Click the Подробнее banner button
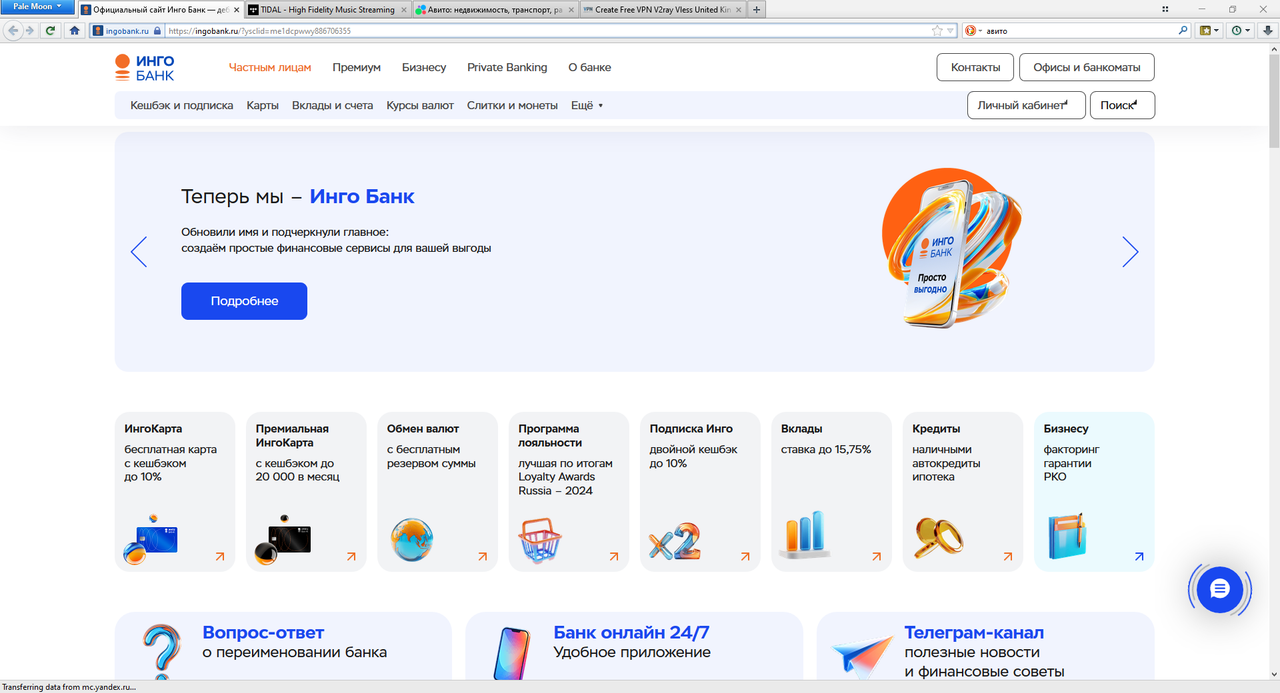The image size is (1280, 693). [x=244, y=301]
